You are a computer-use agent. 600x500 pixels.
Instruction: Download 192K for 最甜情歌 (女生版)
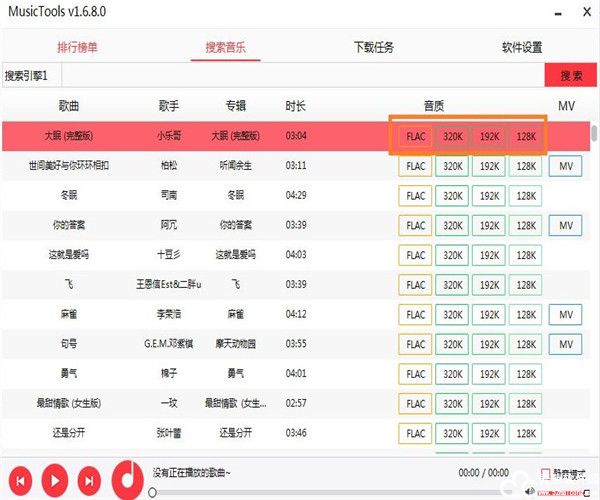pos(489,404)
